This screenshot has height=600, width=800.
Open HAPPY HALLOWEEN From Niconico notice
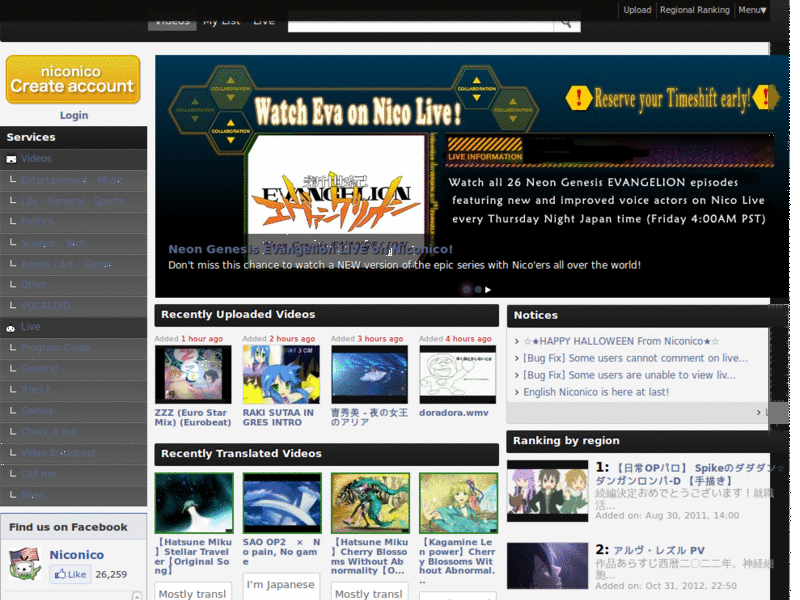pos(621,341)
